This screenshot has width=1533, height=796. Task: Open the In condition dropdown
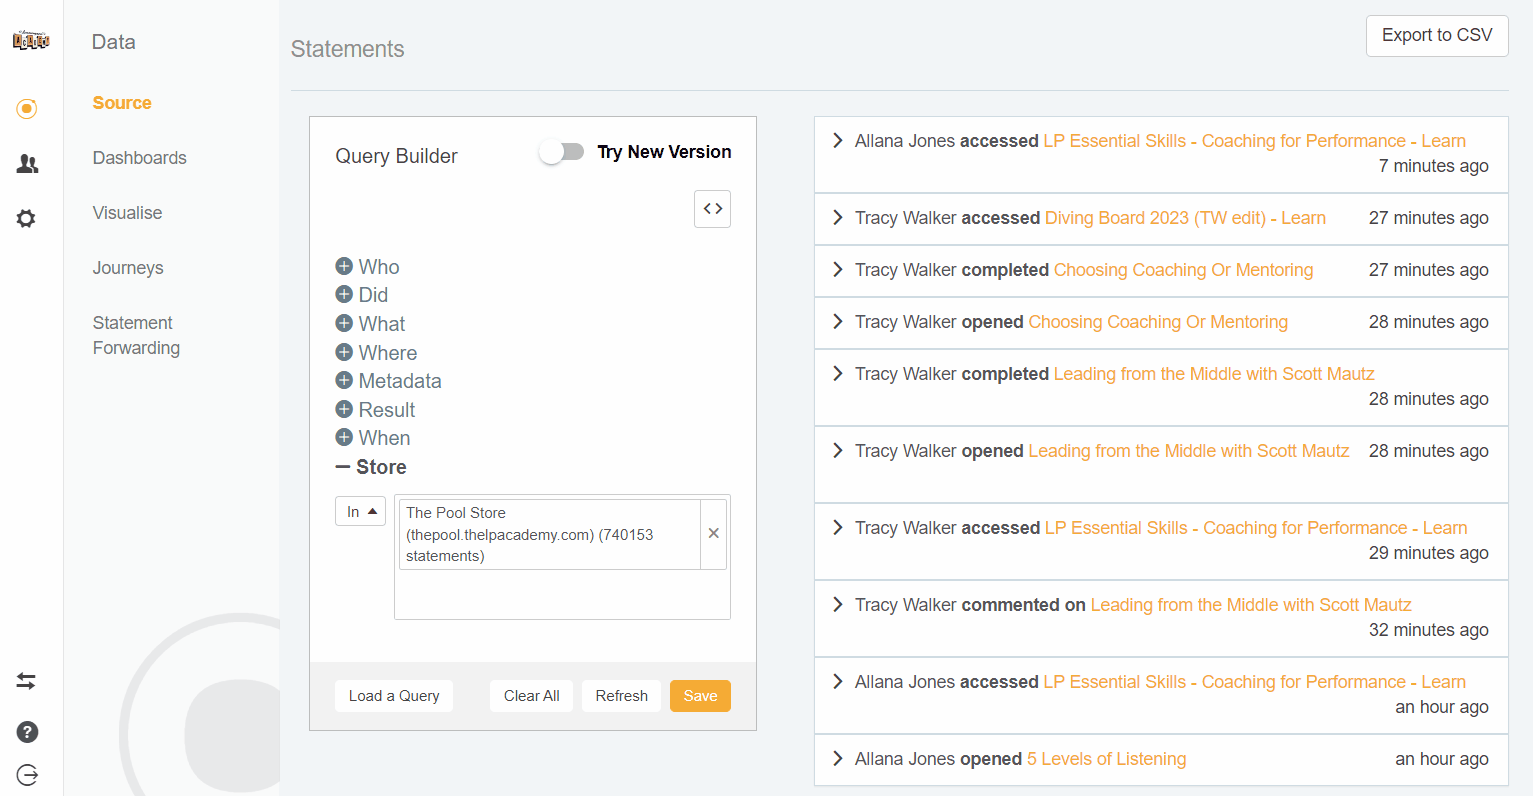pos(360,511)
